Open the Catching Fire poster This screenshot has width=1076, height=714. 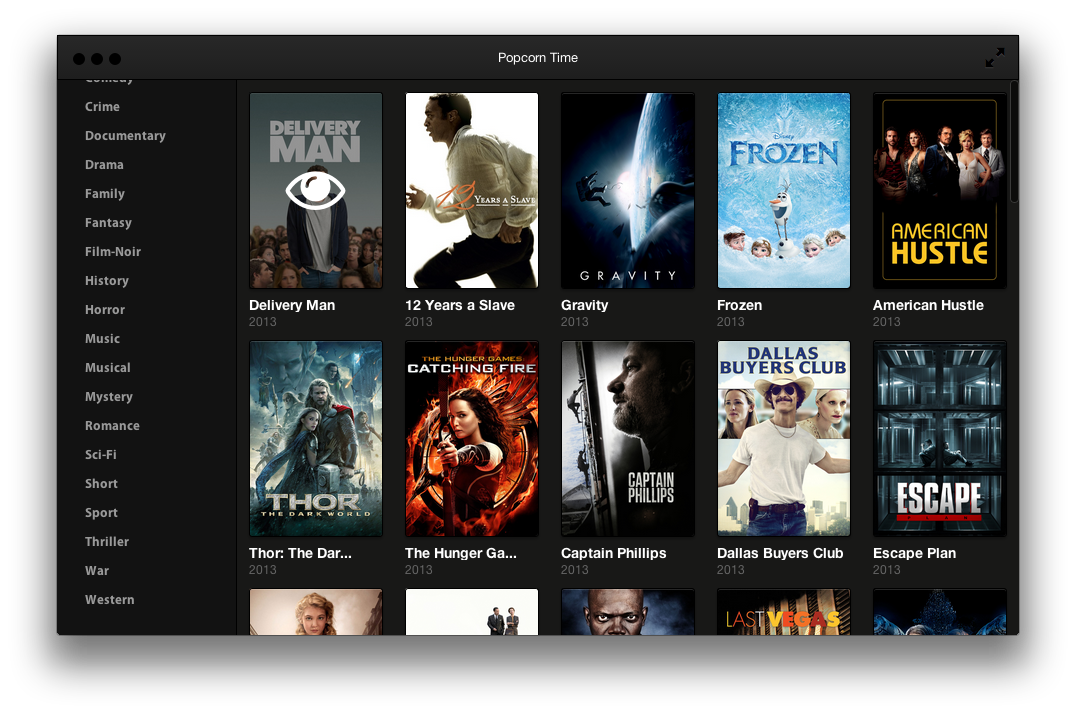coord(471,439)
